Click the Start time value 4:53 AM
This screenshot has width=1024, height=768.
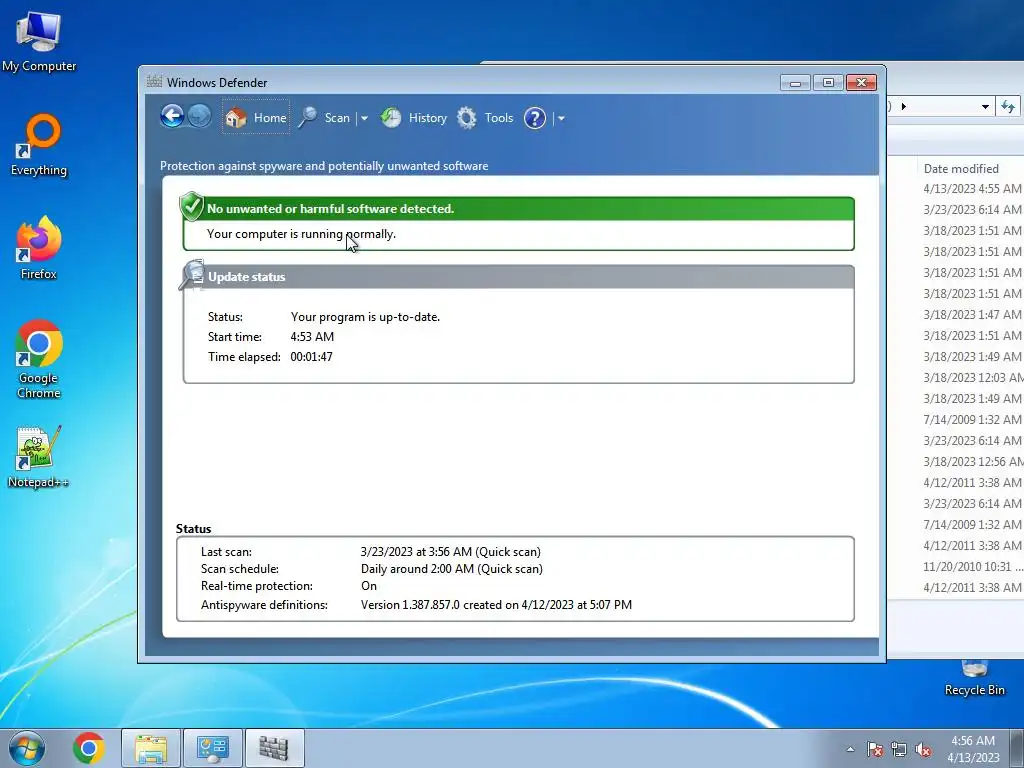click(x=312, y=337)
